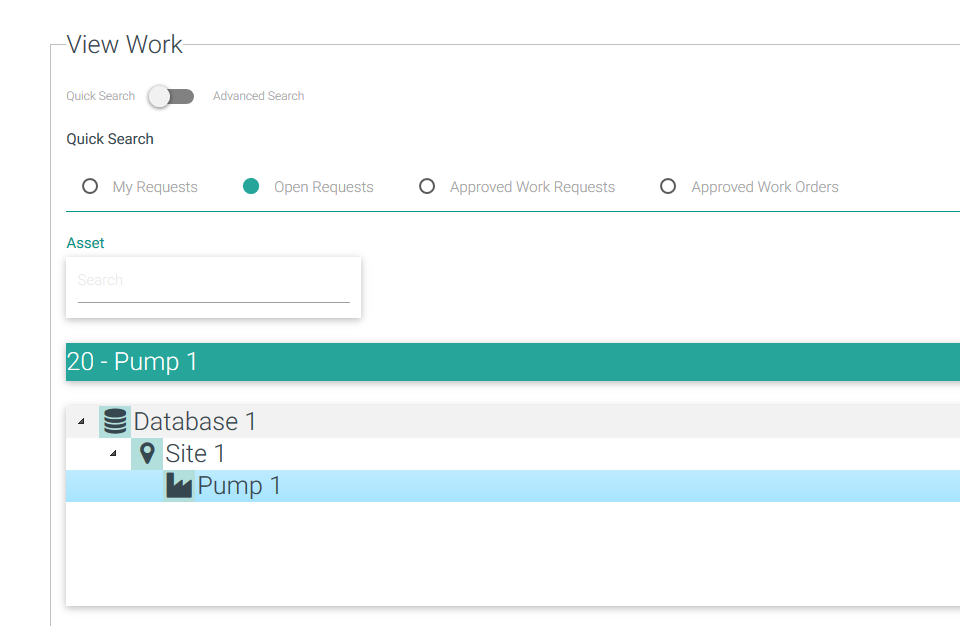The height and width of the screenshot is (626, 960).
Task: Select the Pump 1 tree row label
Action: [x=239, y=486]
